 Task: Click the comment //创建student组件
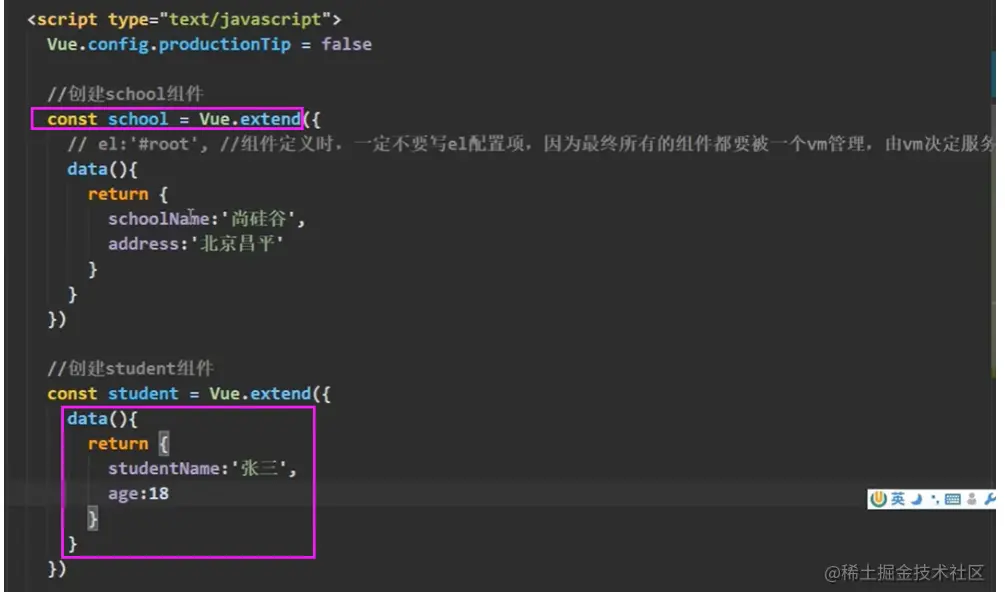coord(130,368)
